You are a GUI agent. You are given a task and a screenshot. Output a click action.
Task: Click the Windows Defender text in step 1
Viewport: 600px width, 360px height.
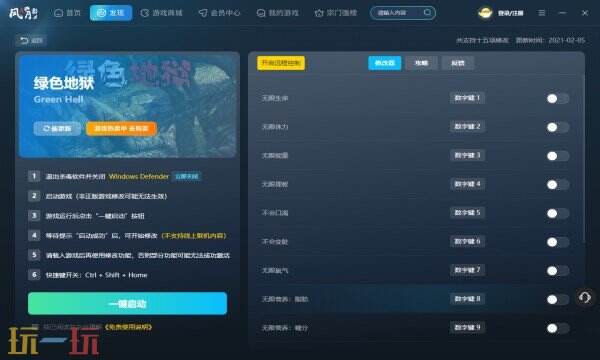(x=139, y=176)
